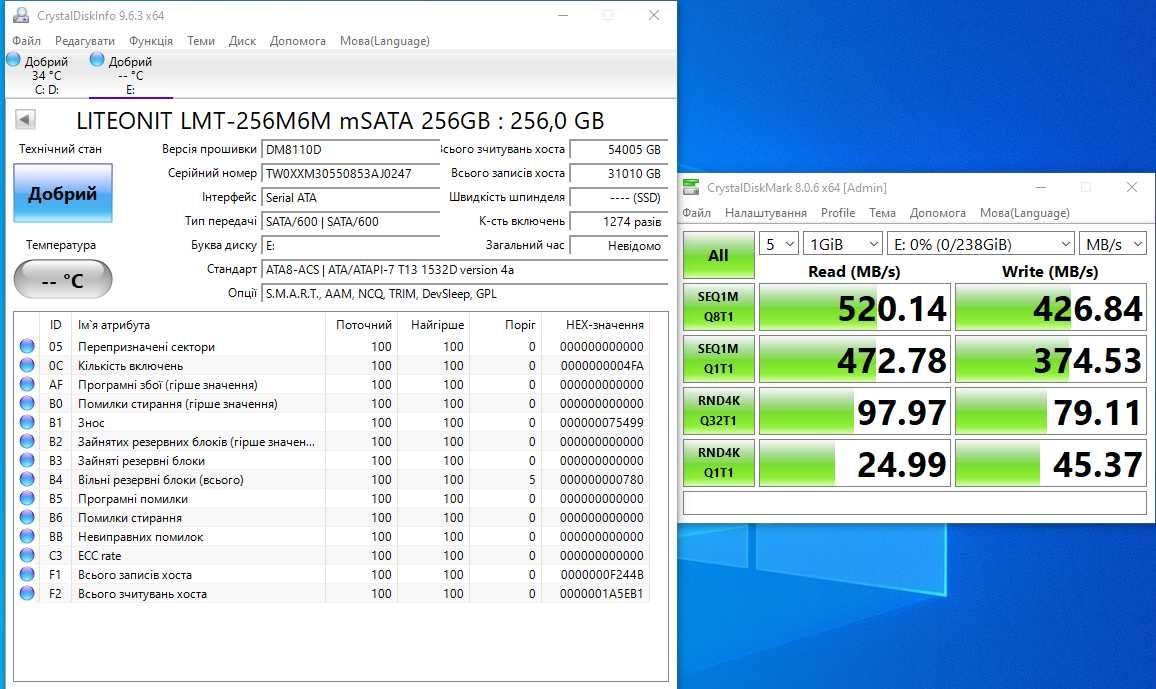This screenshot has width=1156, height=689.
Task: Click the CrystalDiskMark comment text box
Action: click(x=915, y=503)
